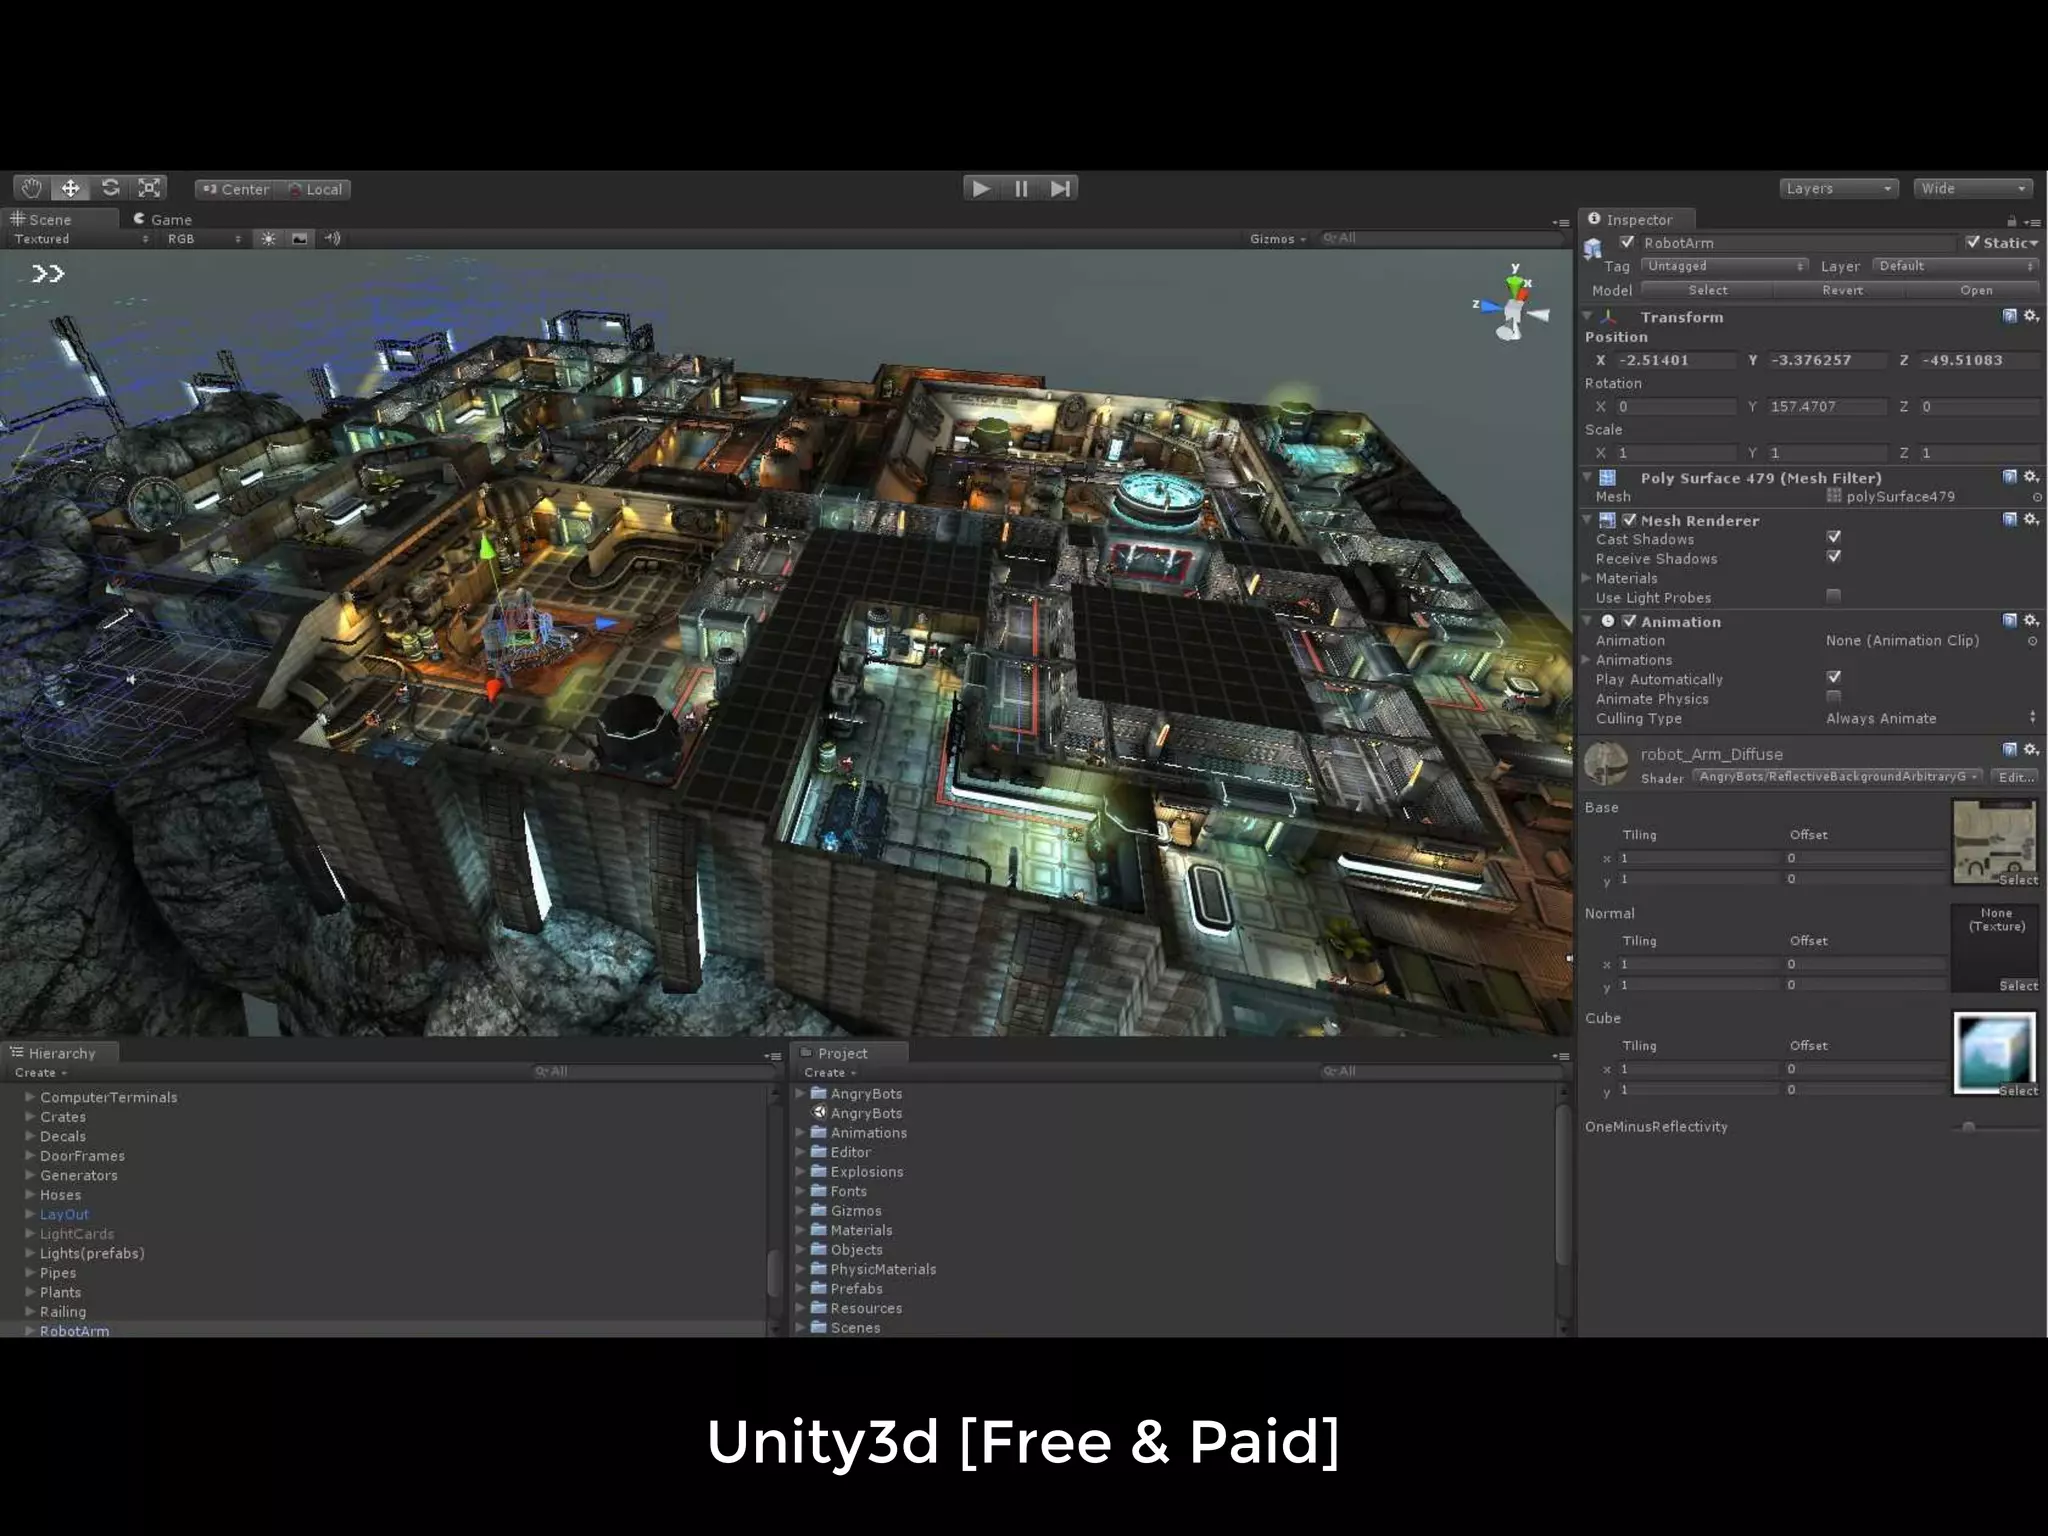Open the Wide layout dropdown
This screenshot has height=1536, width=2048.
1972,188
